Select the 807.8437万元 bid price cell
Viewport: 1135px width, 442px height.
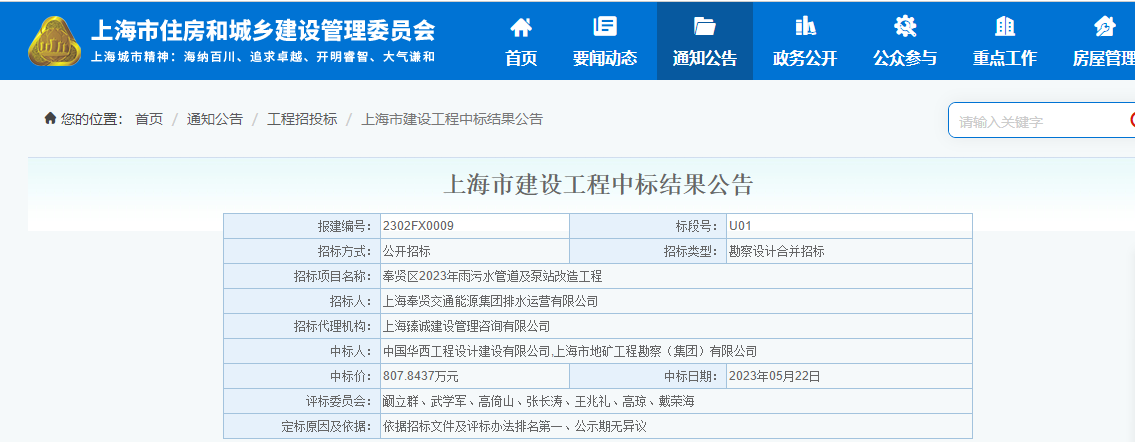click(x=421, y=376)
